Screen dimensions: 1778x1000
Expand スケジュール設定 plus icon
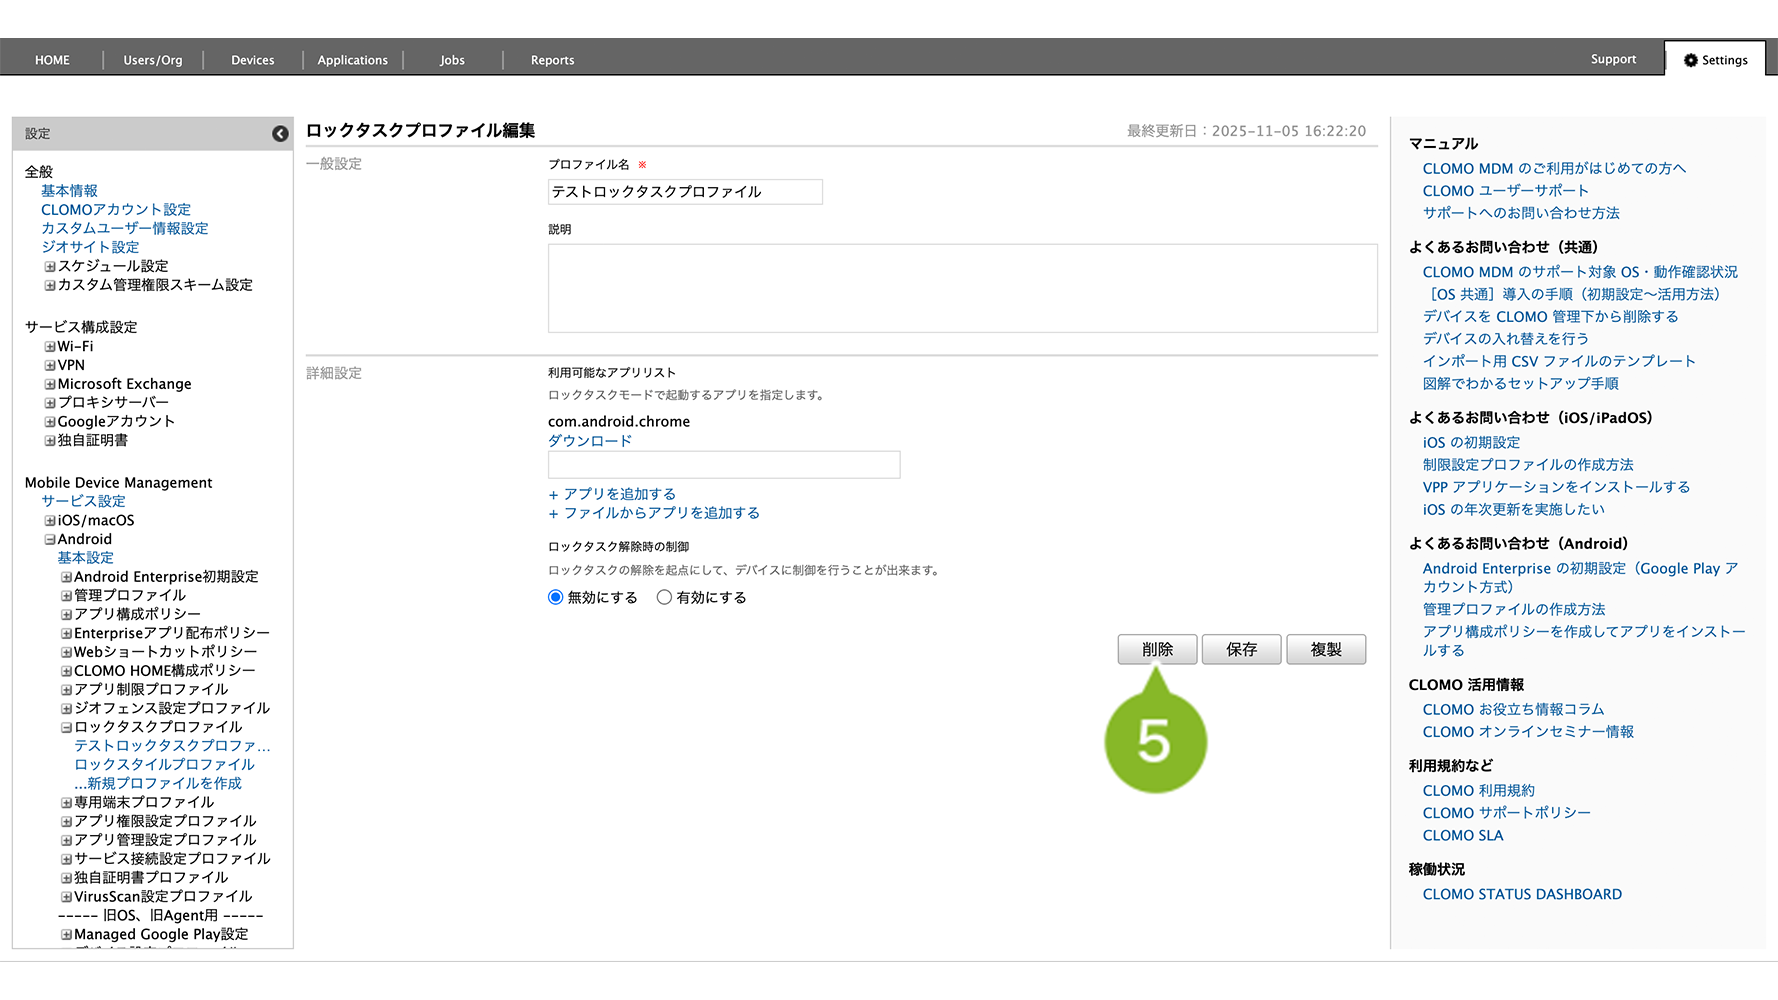pyautogui.click(x=50, y=267)
